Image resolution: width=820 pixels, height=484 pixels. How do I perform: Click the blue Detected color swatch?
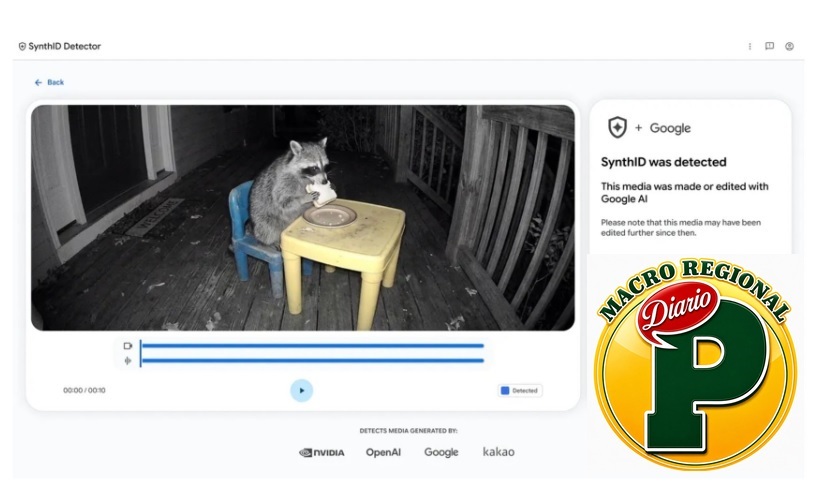click(x=505, y=390)
